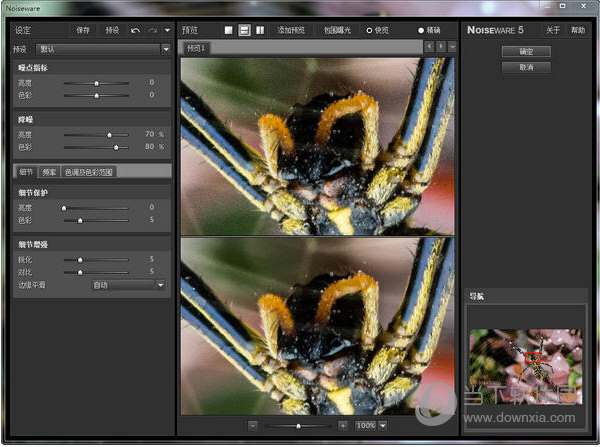Select the vertical split preview layout icon

(x=260, y=30)
